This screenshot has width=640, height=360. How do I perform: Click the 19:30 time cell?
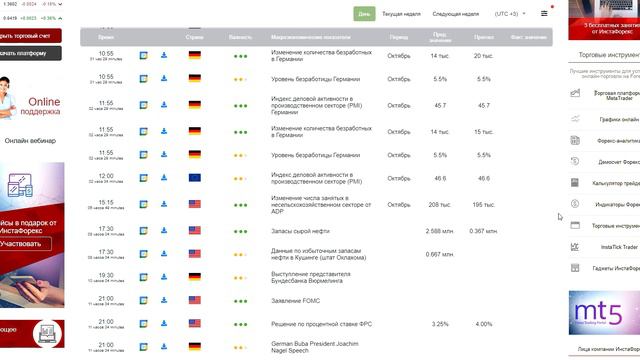coord(106,278)
